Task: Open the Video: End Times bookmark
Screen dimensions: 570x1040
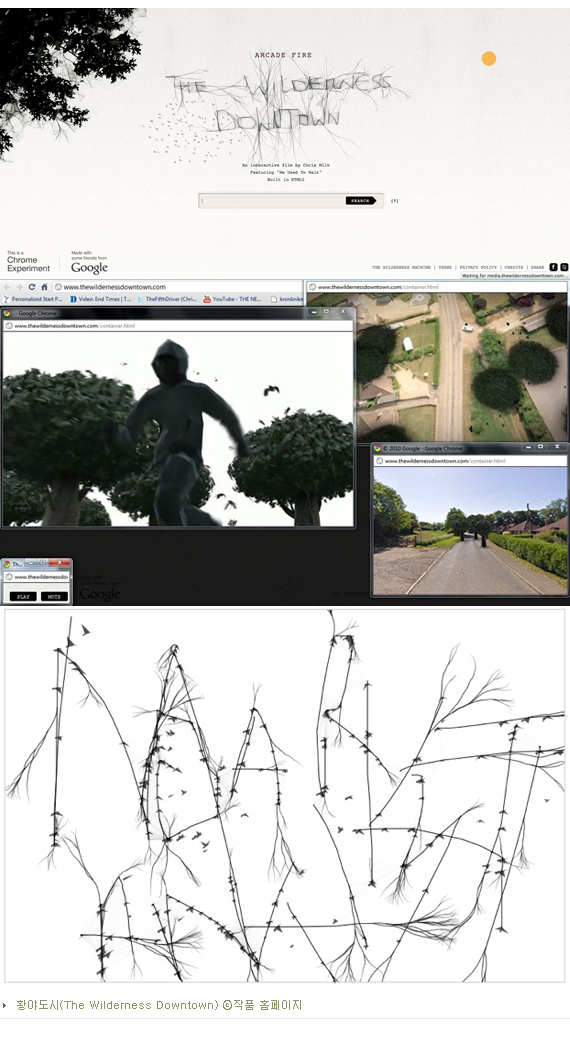Action: tap(100, 299)
